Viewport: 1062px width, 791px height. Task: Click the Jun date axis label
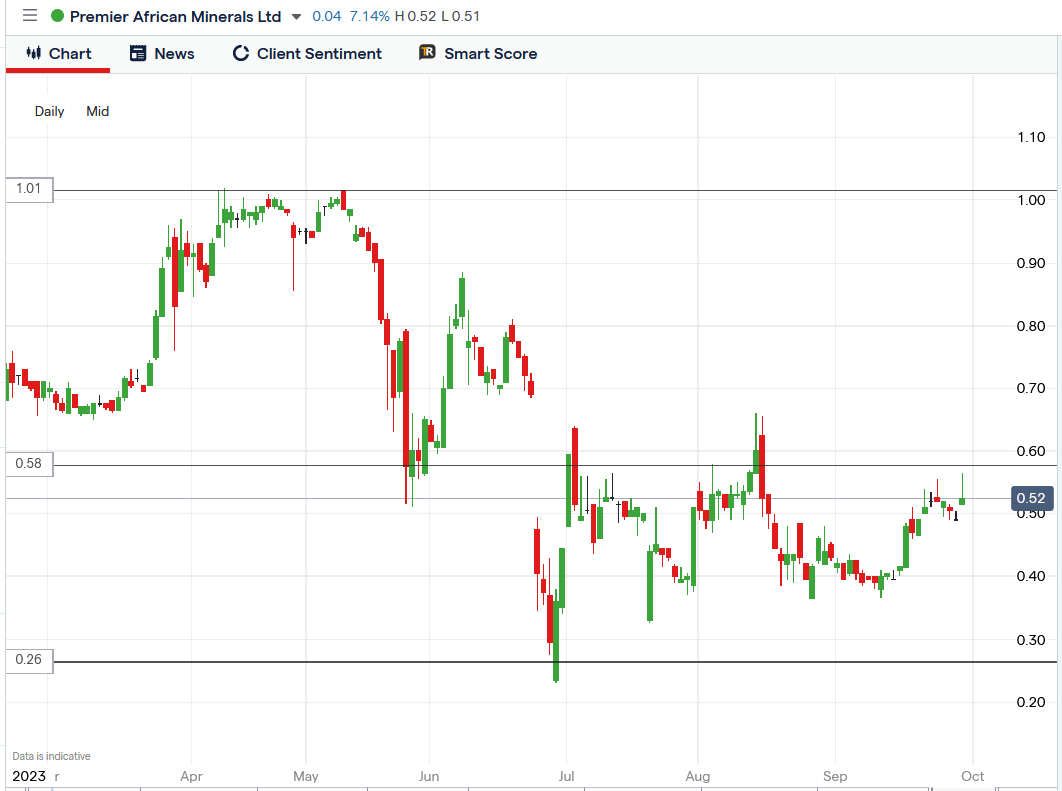click(429, 776)
